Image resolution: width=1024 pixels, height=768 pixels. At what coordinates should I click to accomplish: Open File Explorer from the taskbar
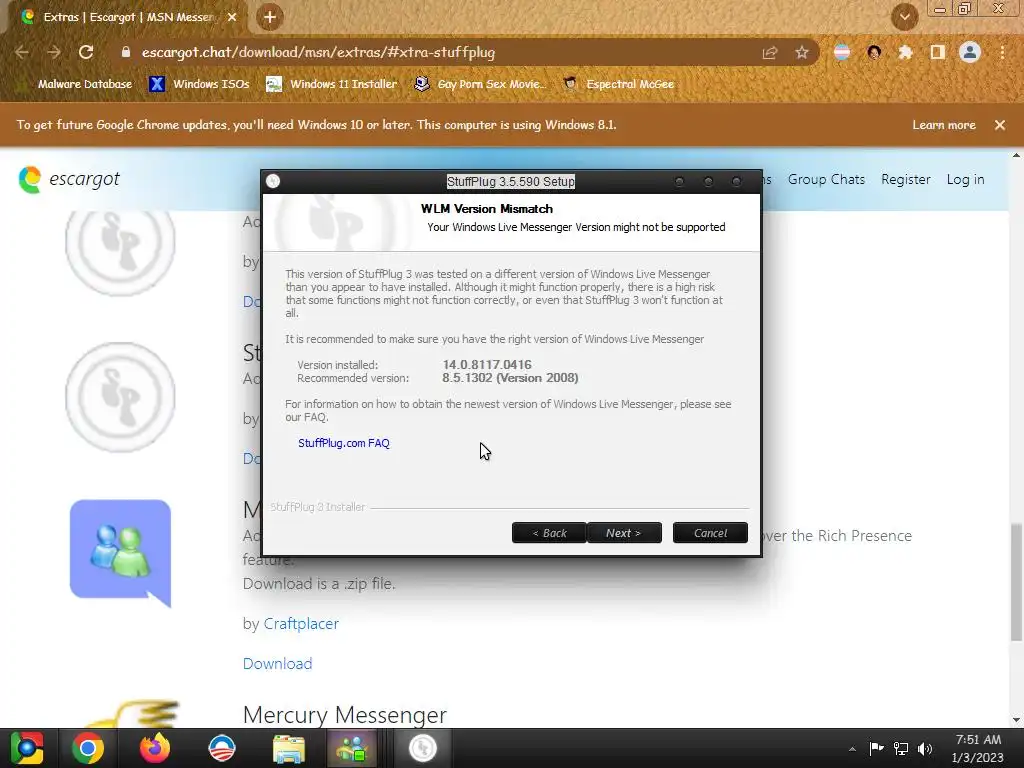click(288, 748)
